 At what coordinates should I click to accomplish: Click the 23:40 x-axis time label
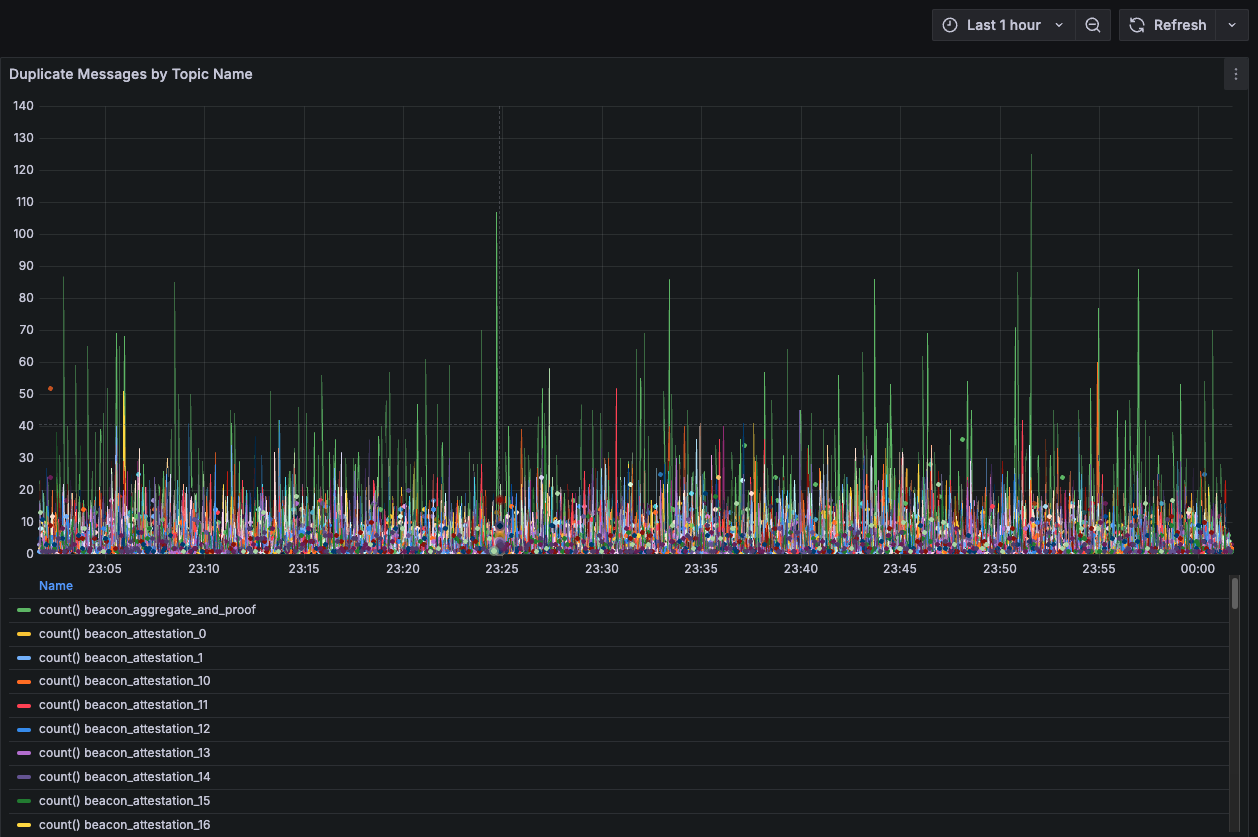point(800,568)
